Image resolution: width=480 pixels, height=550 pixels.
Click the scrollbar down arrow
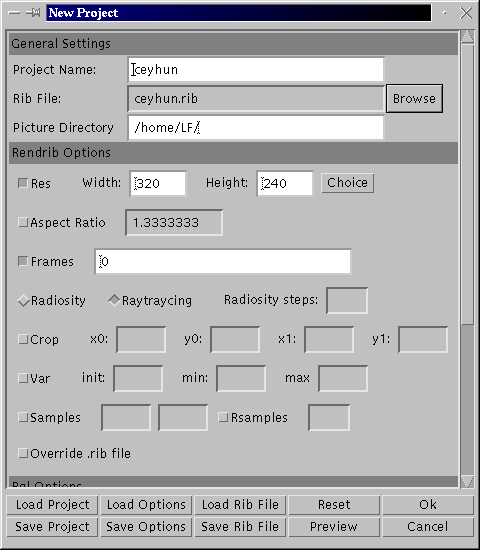pyautogui.click(x=468, y=481)
